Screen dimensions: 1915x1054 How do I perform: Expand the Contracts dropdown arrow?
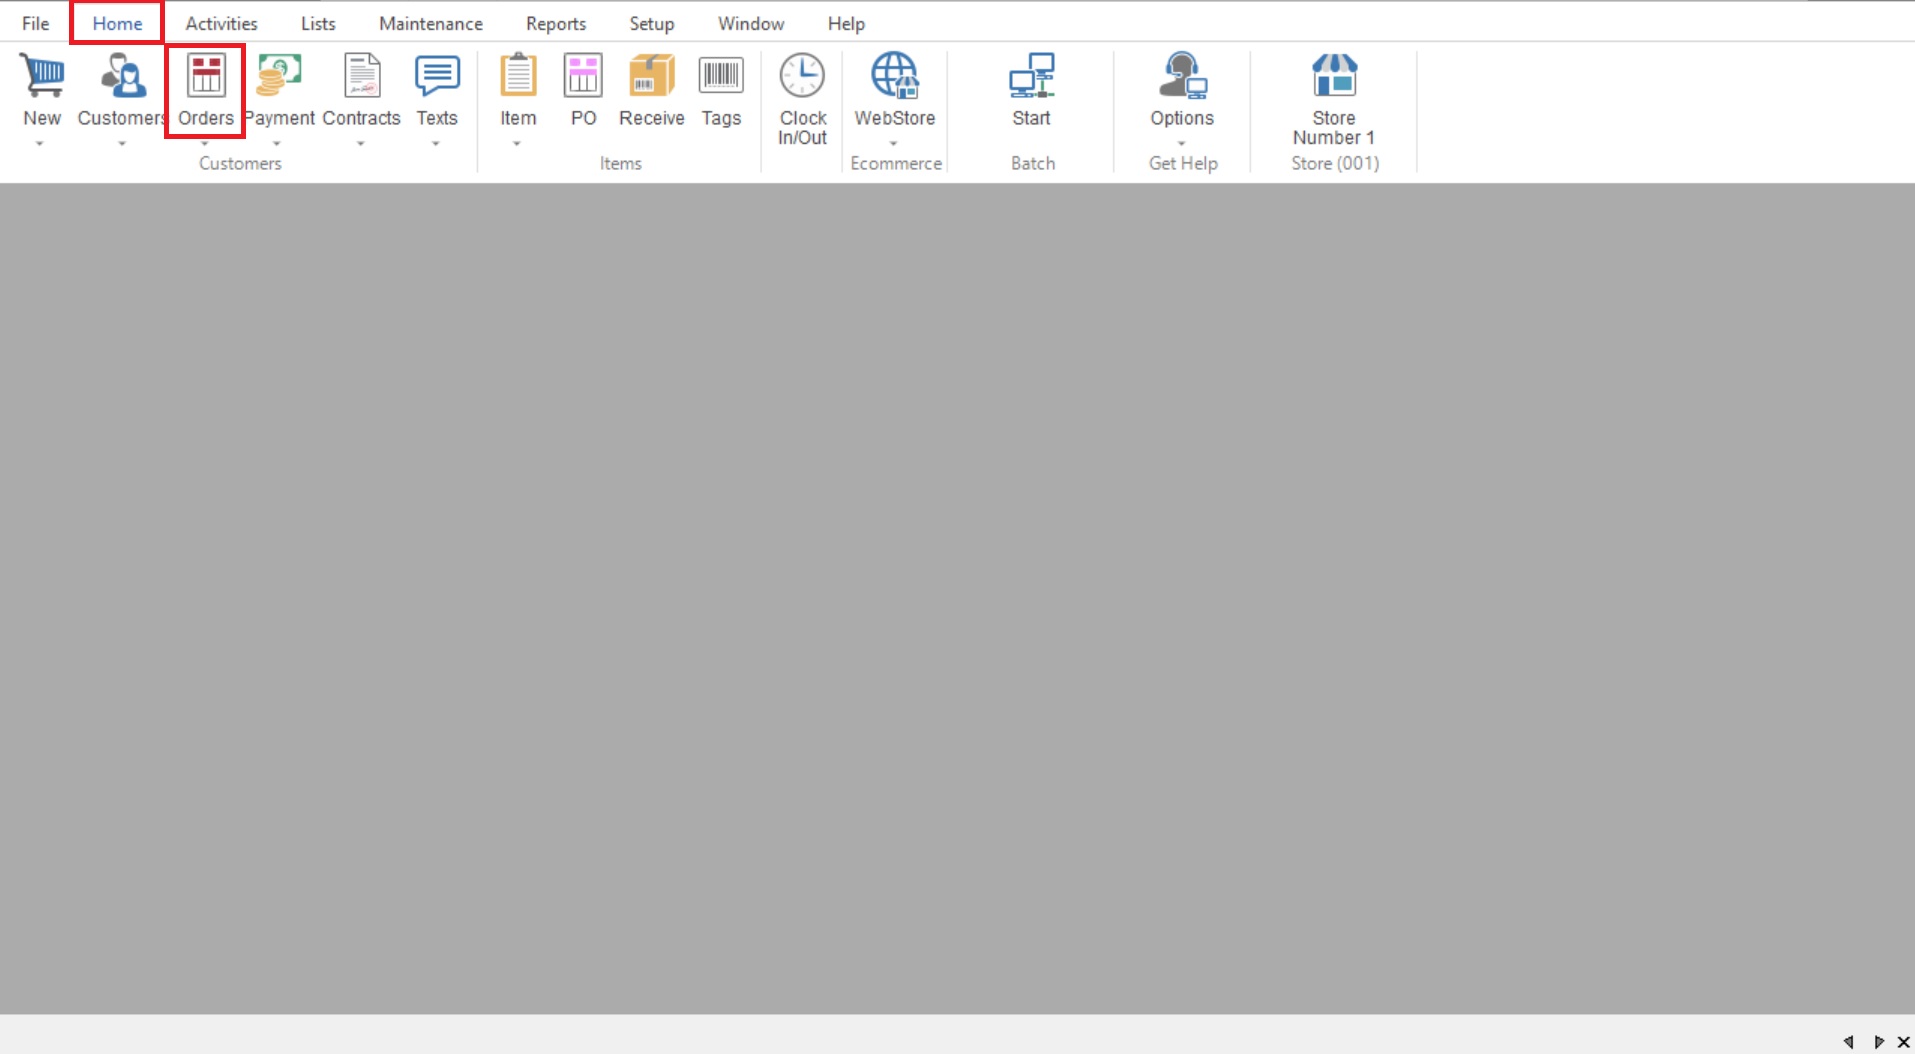361,144
